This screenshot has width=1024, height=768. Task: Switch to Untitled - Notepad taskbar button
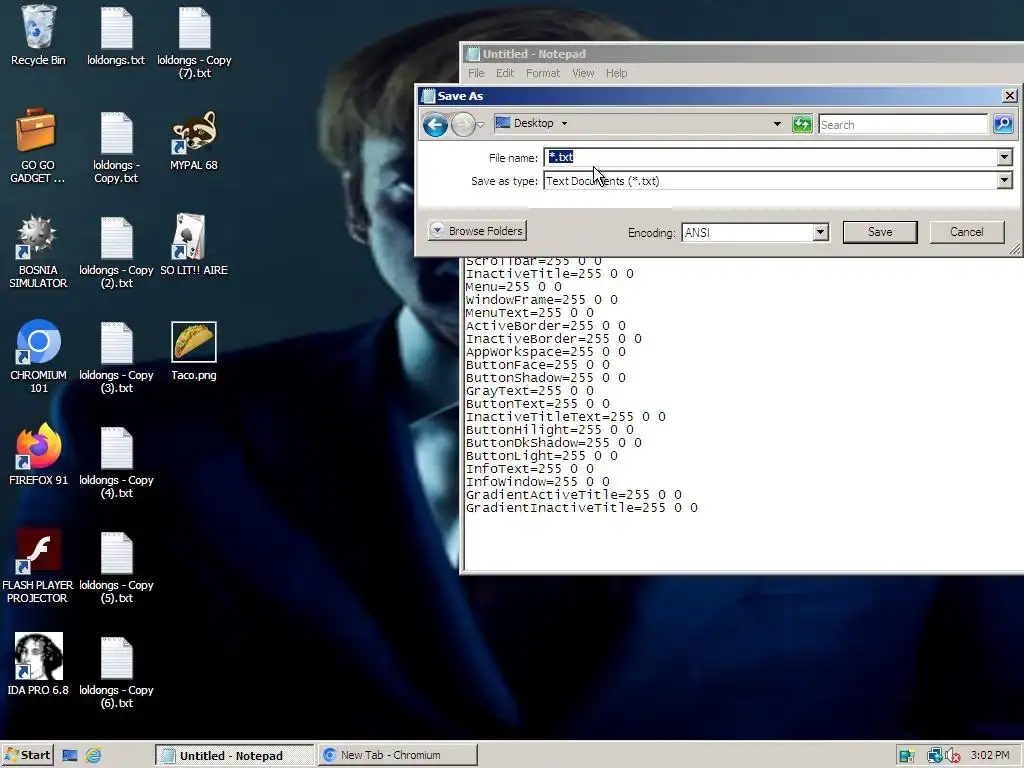(x=234, y=756)
